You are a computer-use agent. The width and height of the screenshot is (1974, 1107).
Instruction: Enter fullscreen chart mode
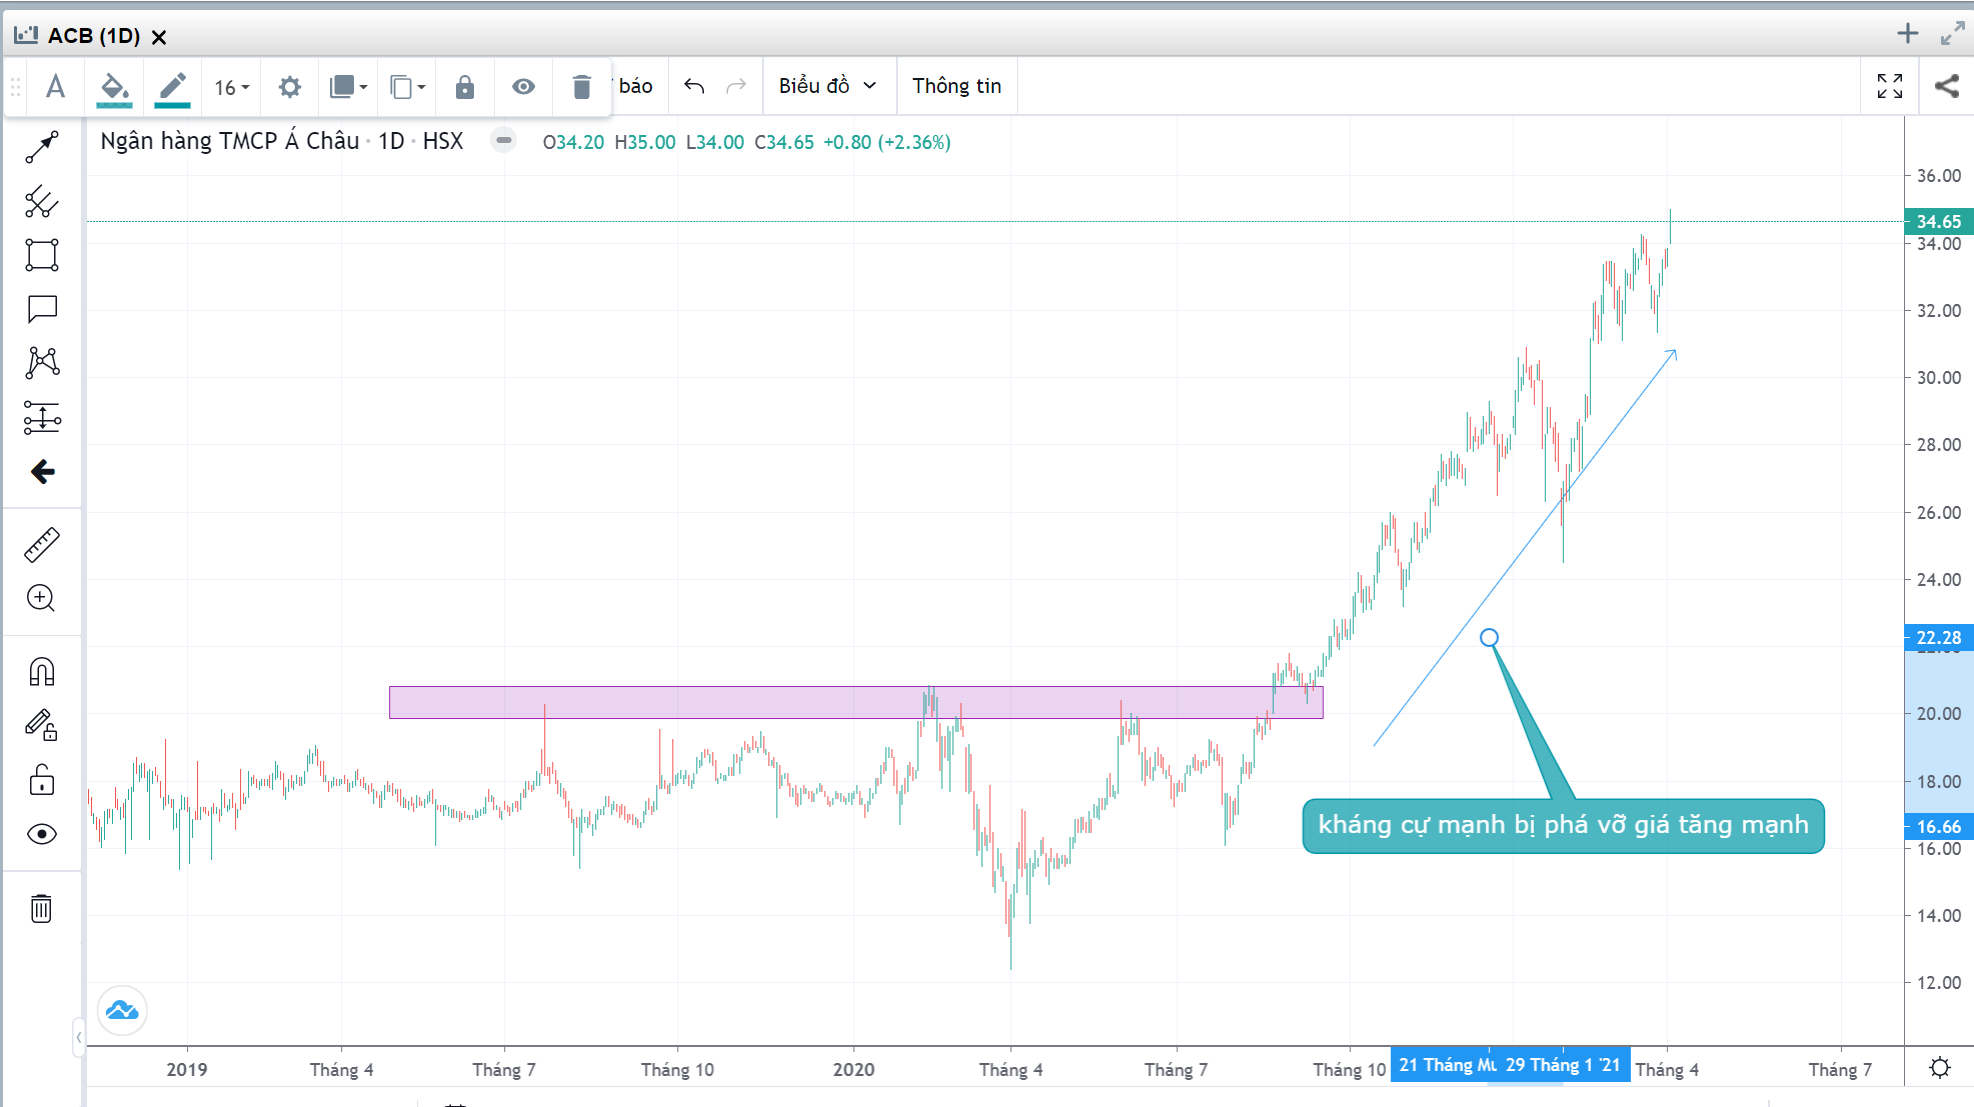1890,86
